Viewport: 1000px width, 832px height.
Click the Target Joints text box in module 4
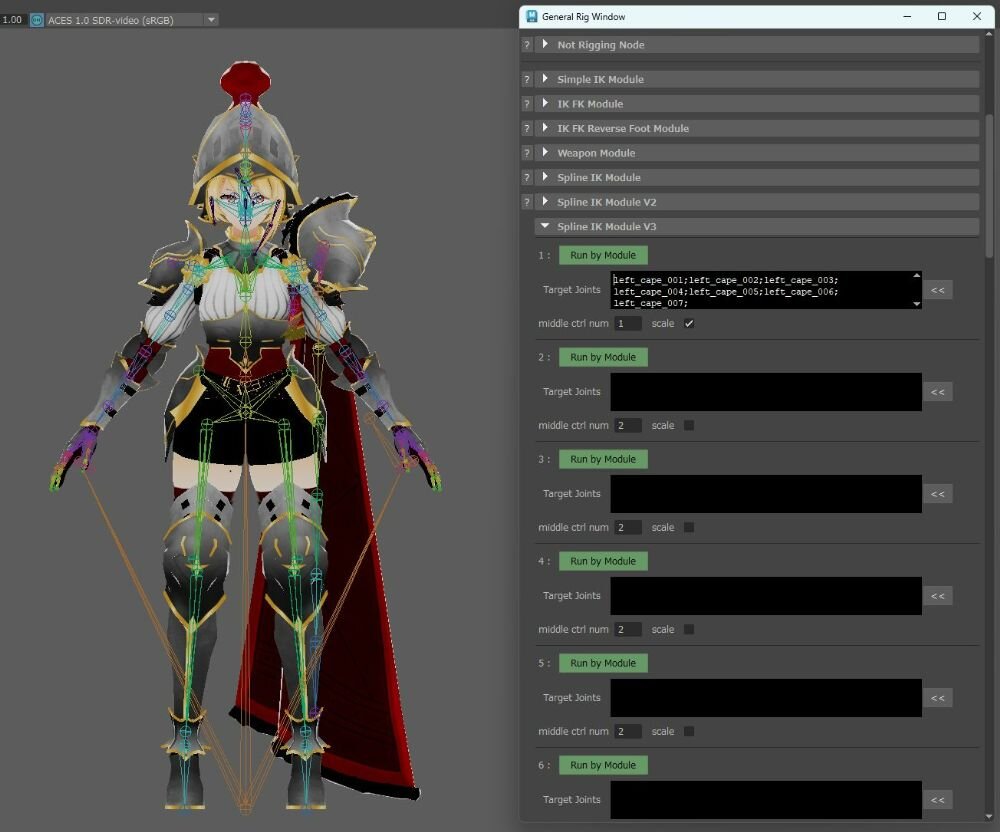pos(765,596)
